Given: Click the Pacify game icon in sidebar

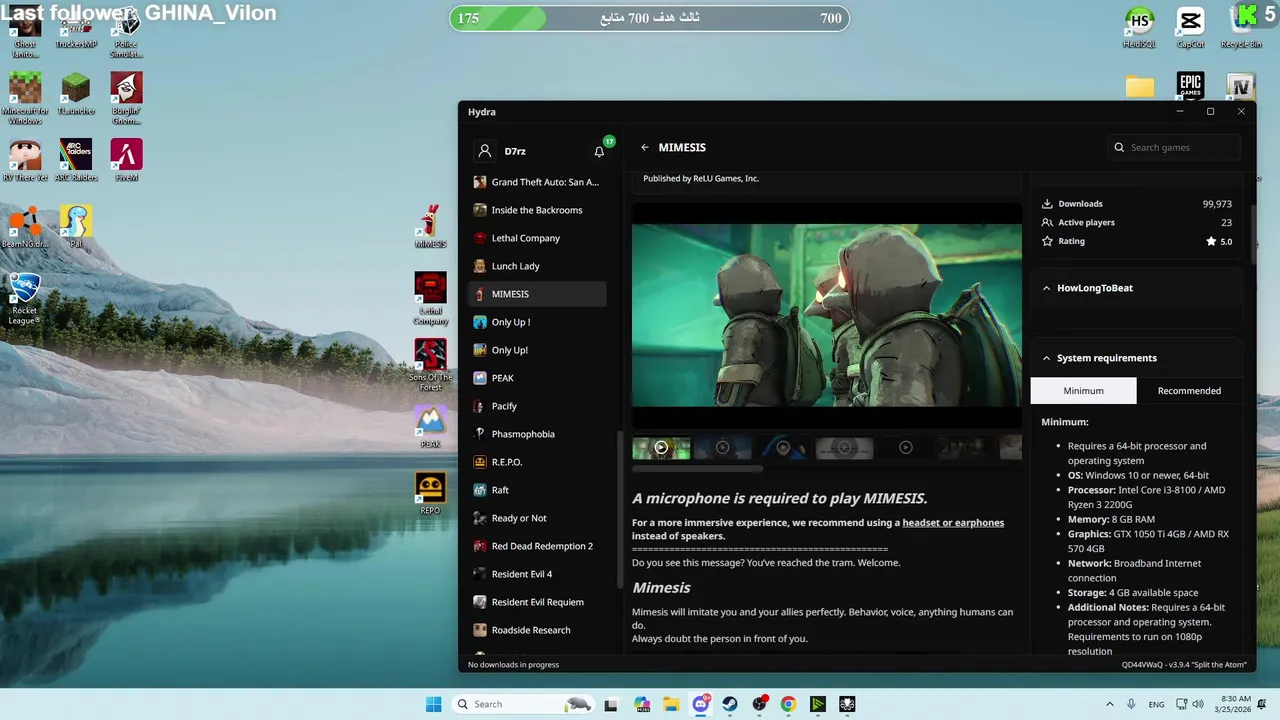Looking at the screenshot, I should coord(480,406).
